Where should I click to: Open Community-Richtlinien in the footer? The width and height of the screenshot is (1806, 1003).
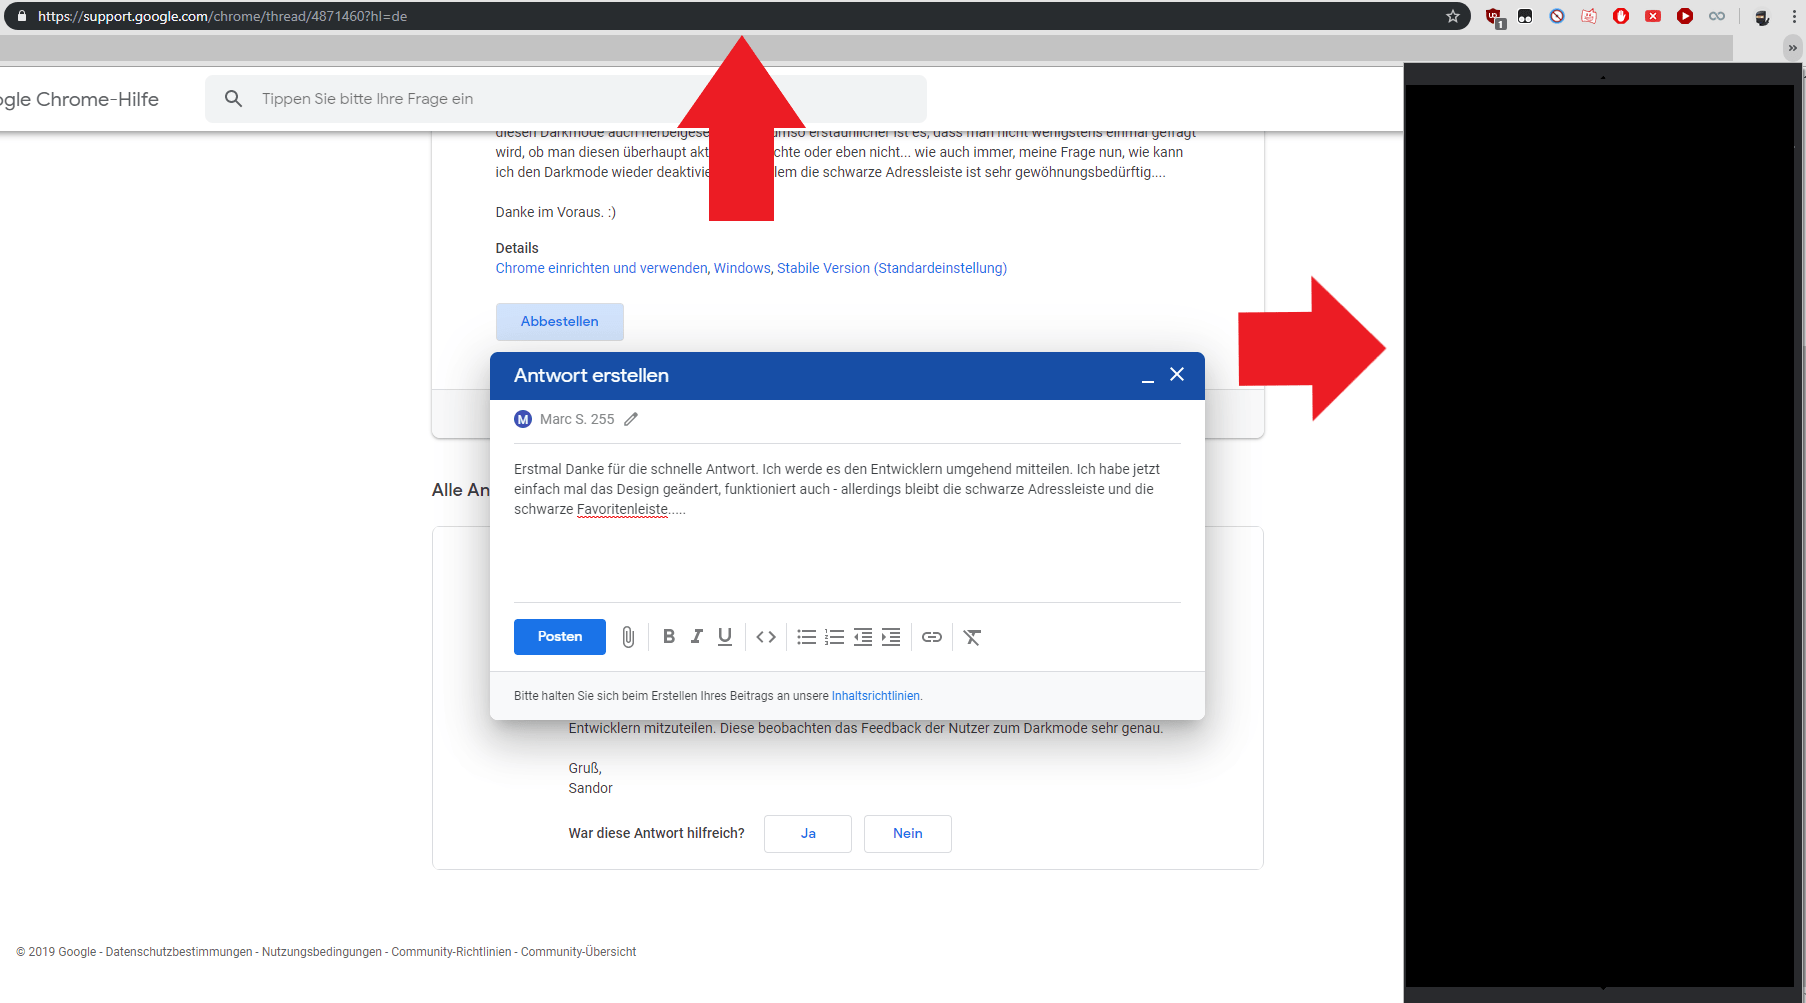pos(451,952)
